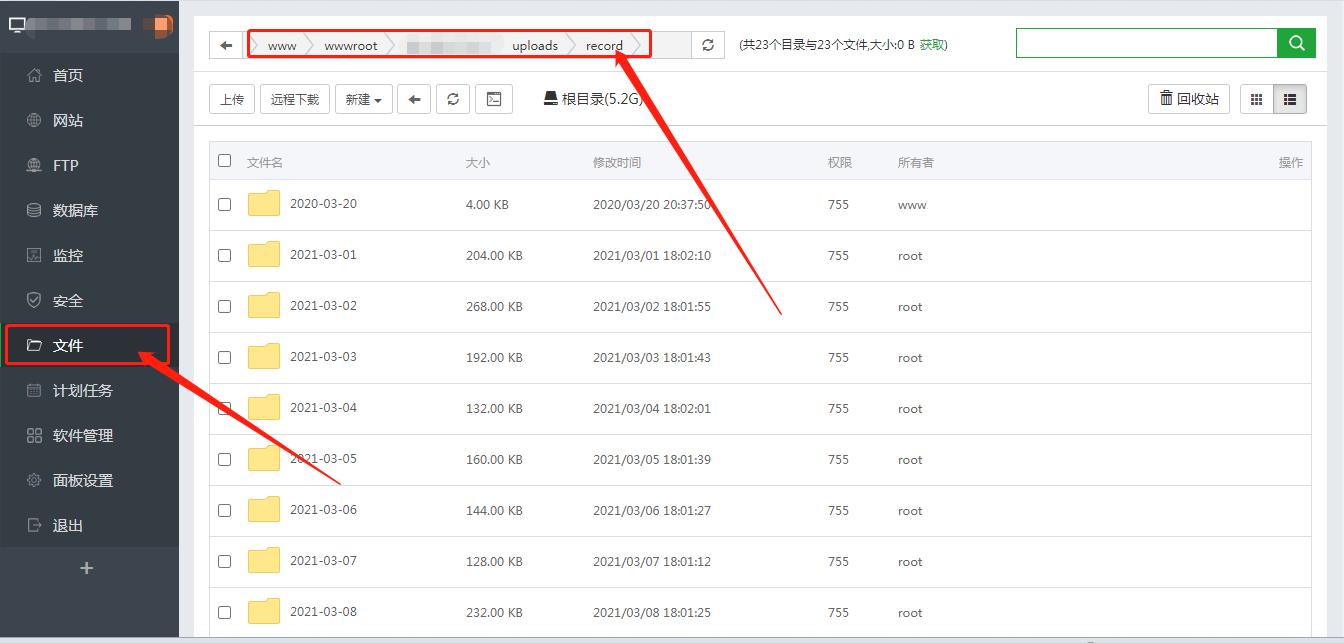Click 退出 to log out
Screen dimensions: 1344x643
click(x=89, y=526)
